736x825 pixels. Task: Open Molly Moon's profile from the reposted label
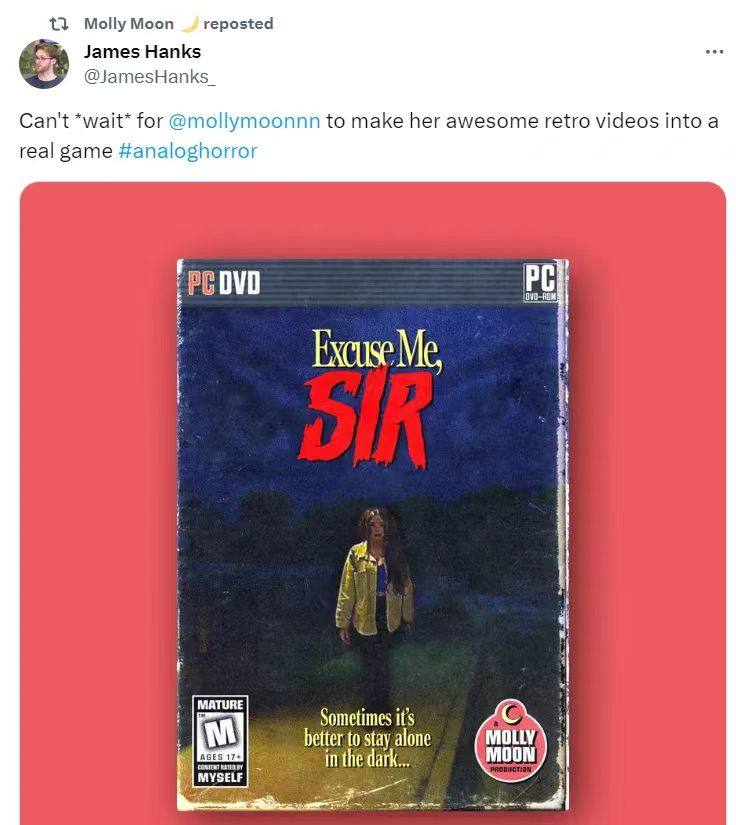tap(129, 24)
